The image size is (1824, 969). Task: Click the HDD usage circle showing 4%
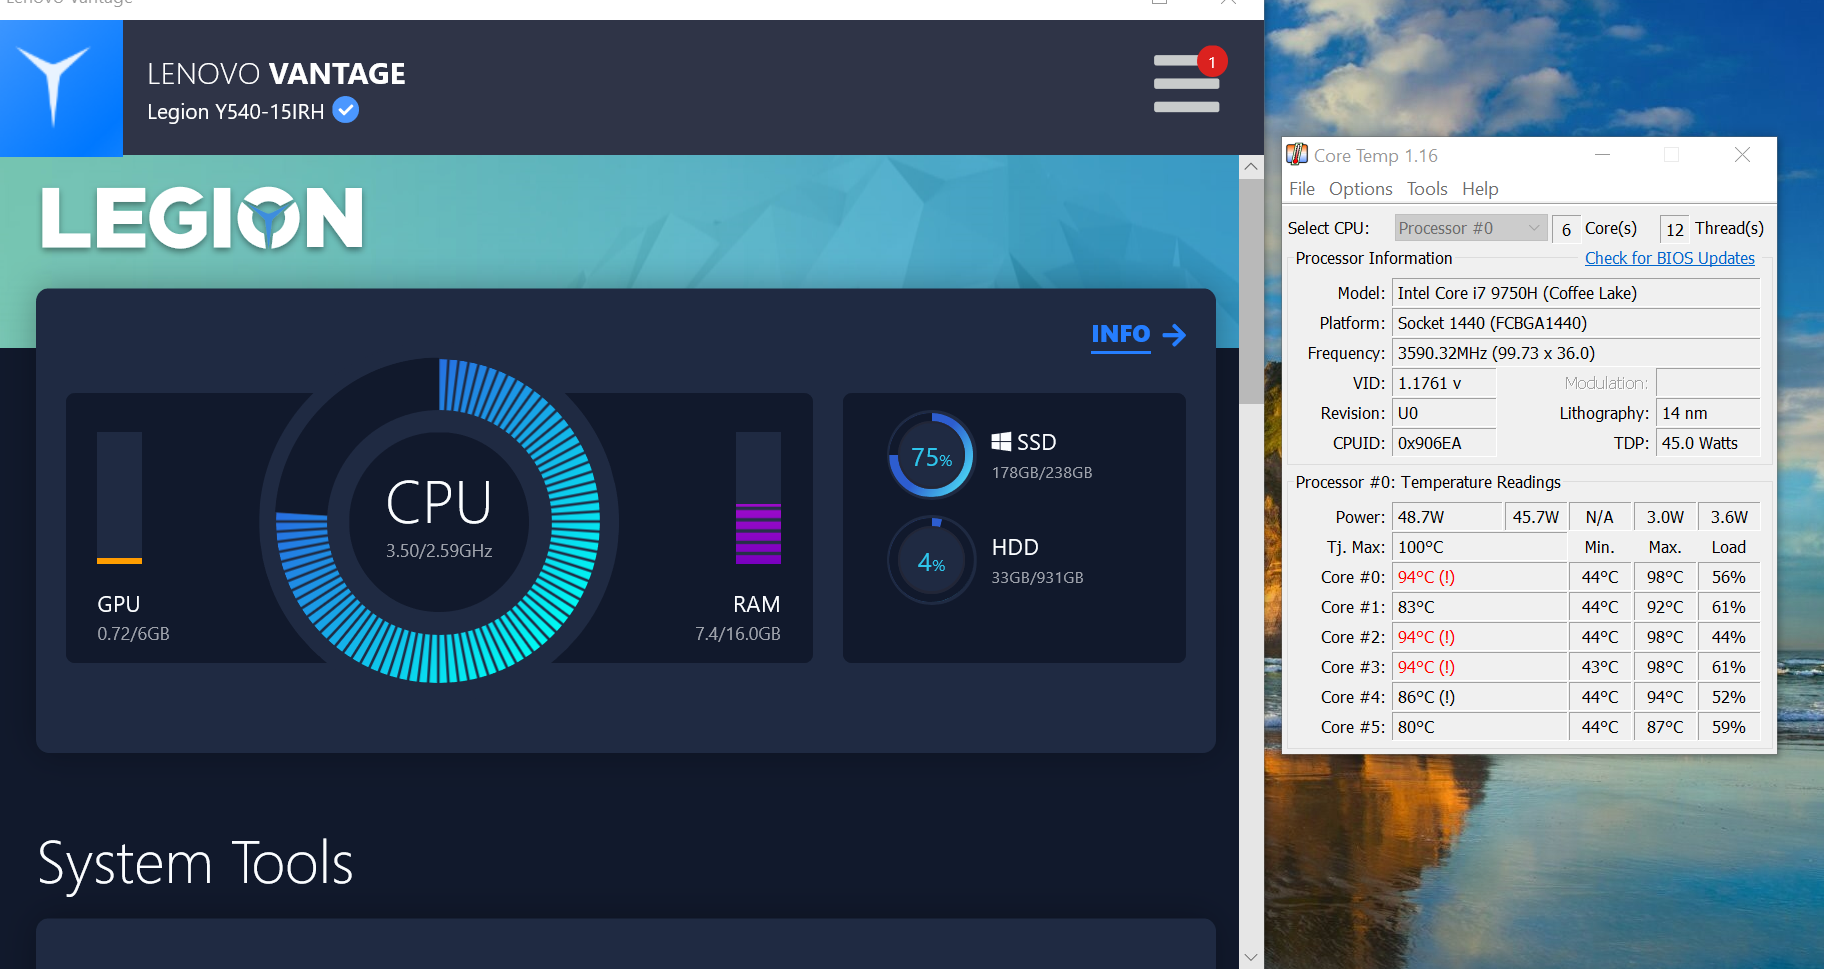930,561
